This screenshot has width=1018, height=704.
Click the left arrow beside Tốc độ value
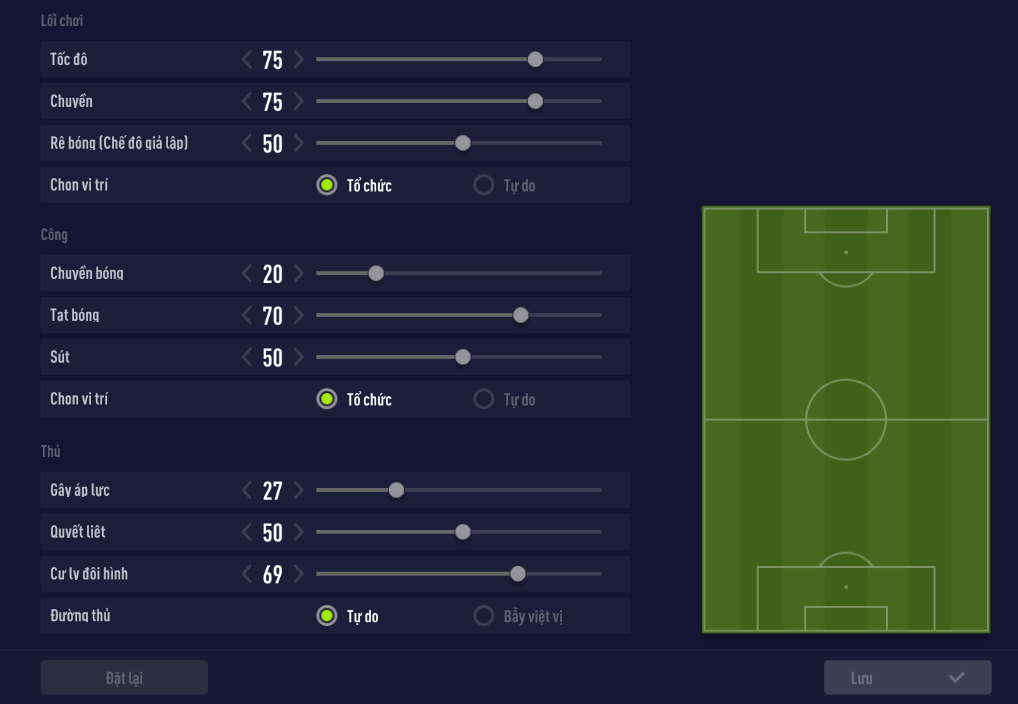pos(247,60)
